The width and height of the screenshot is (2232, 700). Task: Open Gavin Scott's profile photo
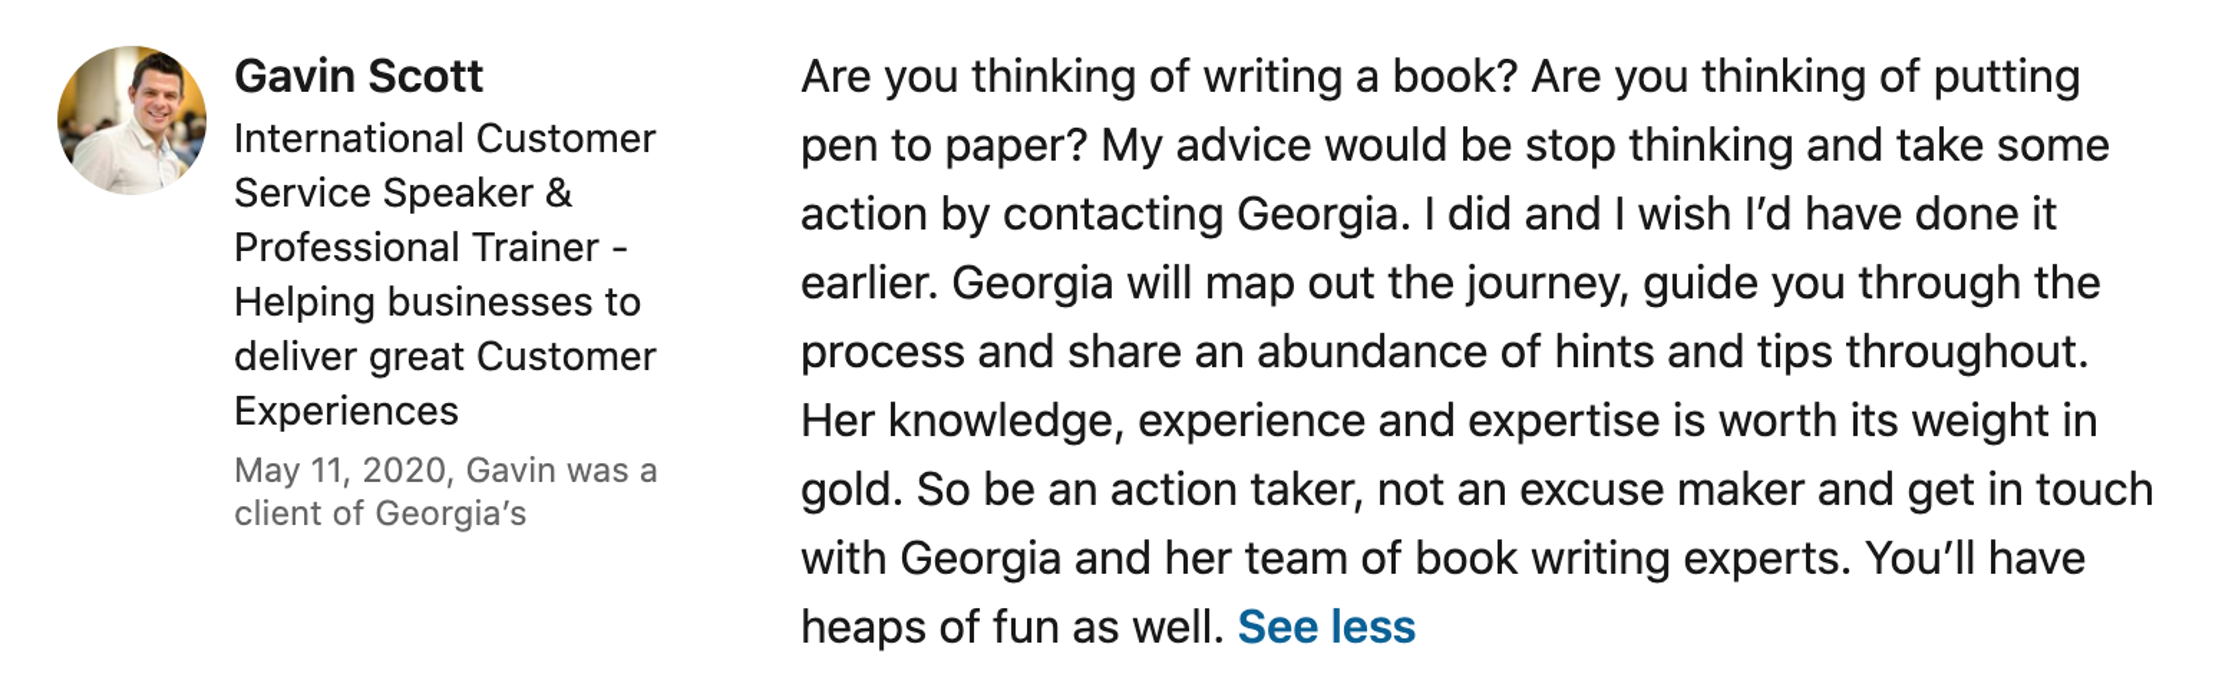click(x=132, y=120)
